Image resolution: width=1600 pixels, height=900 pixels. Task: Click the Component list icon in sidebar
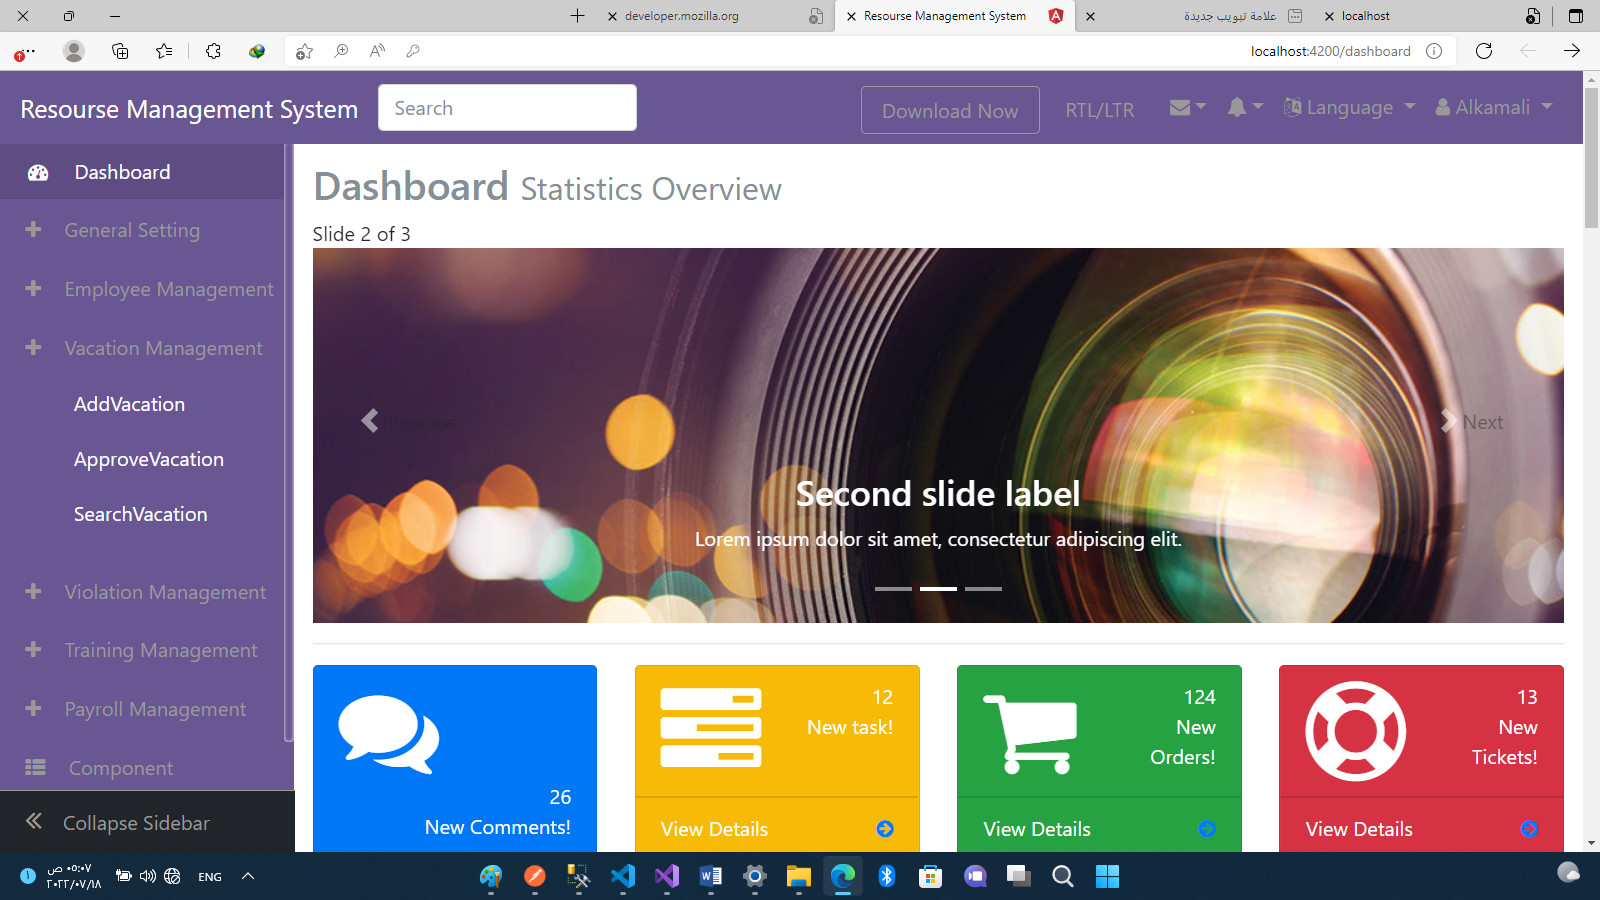35,767
